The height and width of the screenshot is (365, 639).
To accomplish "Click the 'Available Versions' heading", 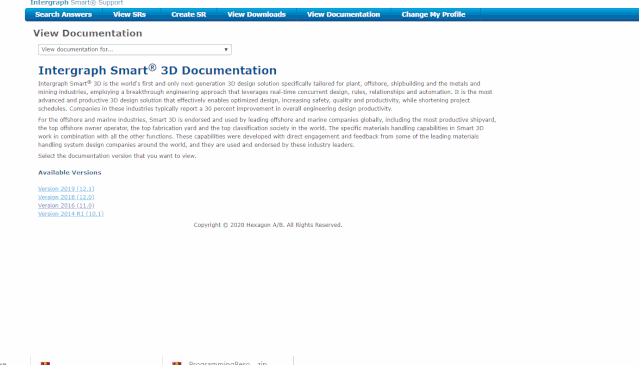I will pos(70,173).
